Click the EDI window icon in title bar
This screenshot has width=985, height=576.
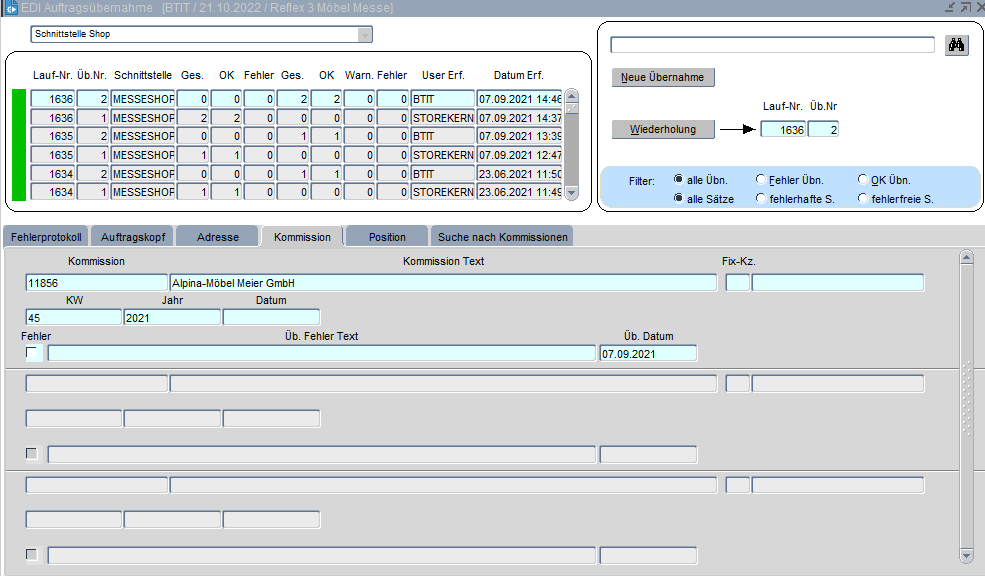(x=10, y=8)
